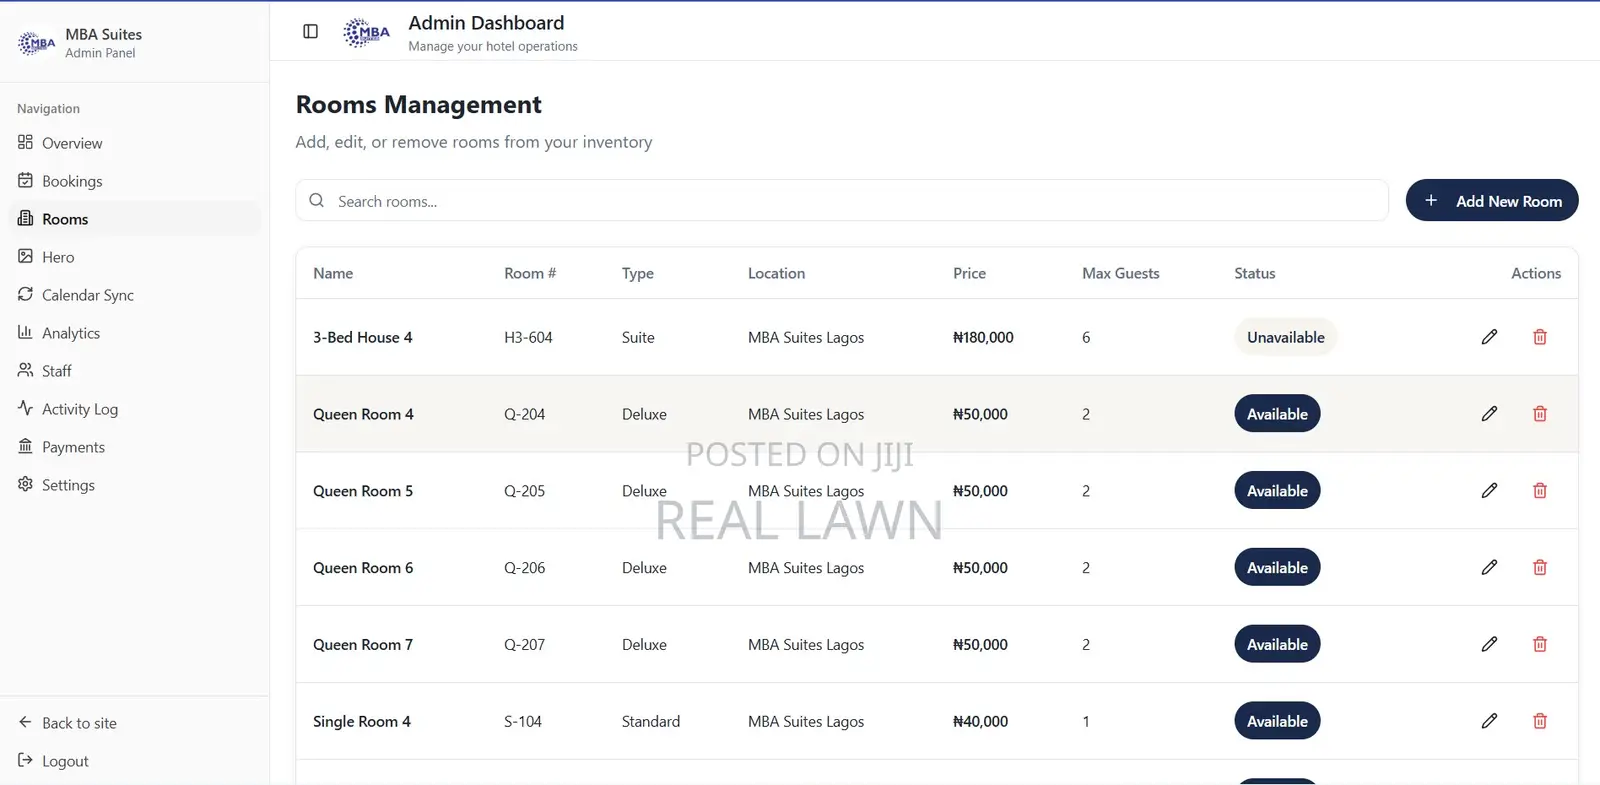Open Bookings in the navigation
Viewport: 1600px width, 785px height.
pyautogui.click(x=134, y=181)
